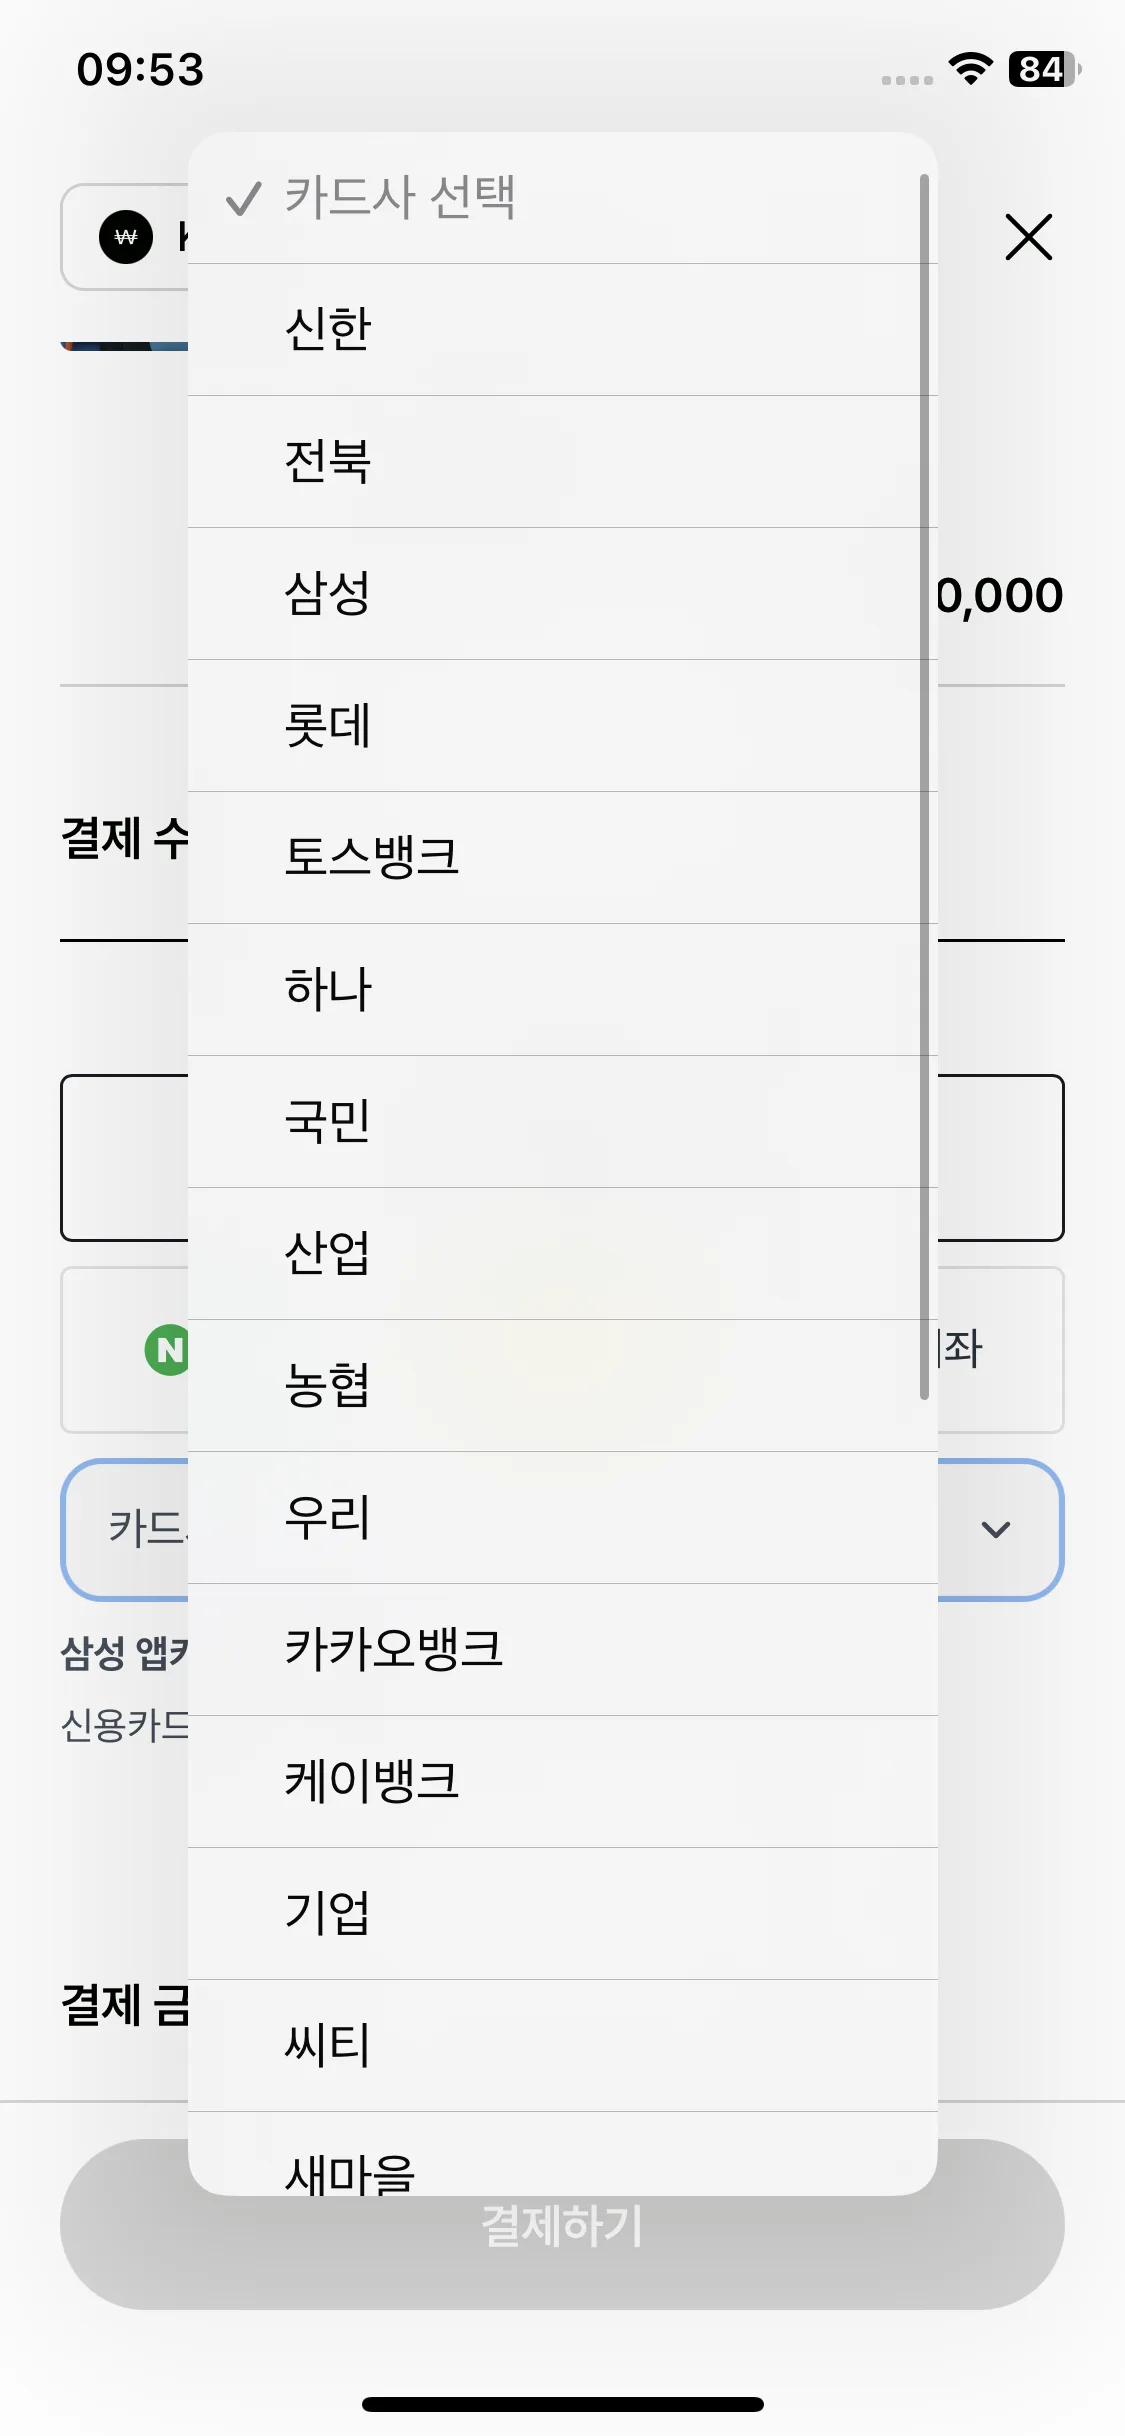Close the payment sheet with X icon
Viewport: 1125px width, 2436px height.
coord(1028,237)
